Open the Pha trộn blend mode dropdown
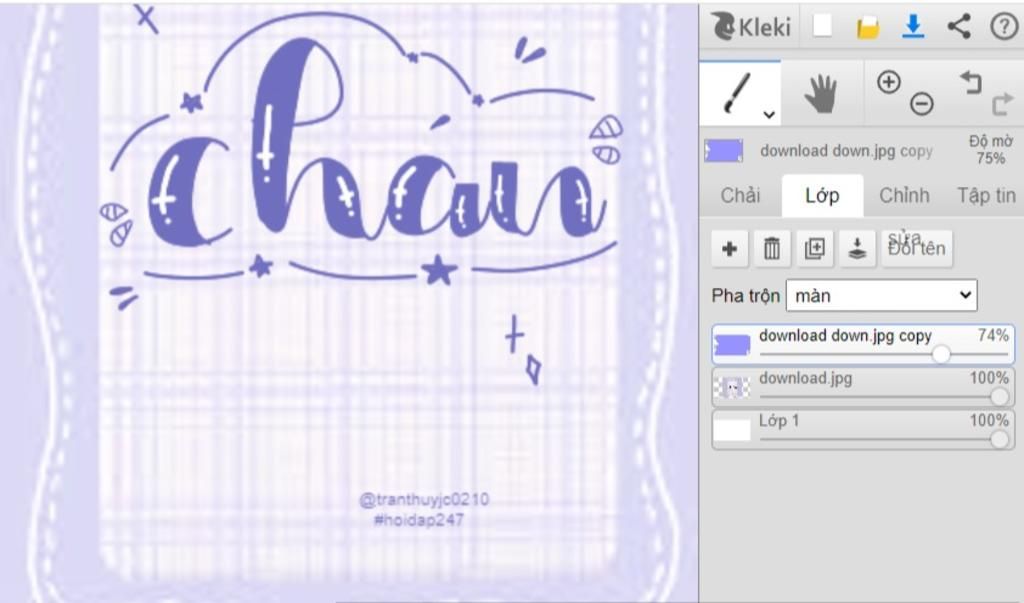The width and height of the screenshot is (1024, 603). pos(882,296)
